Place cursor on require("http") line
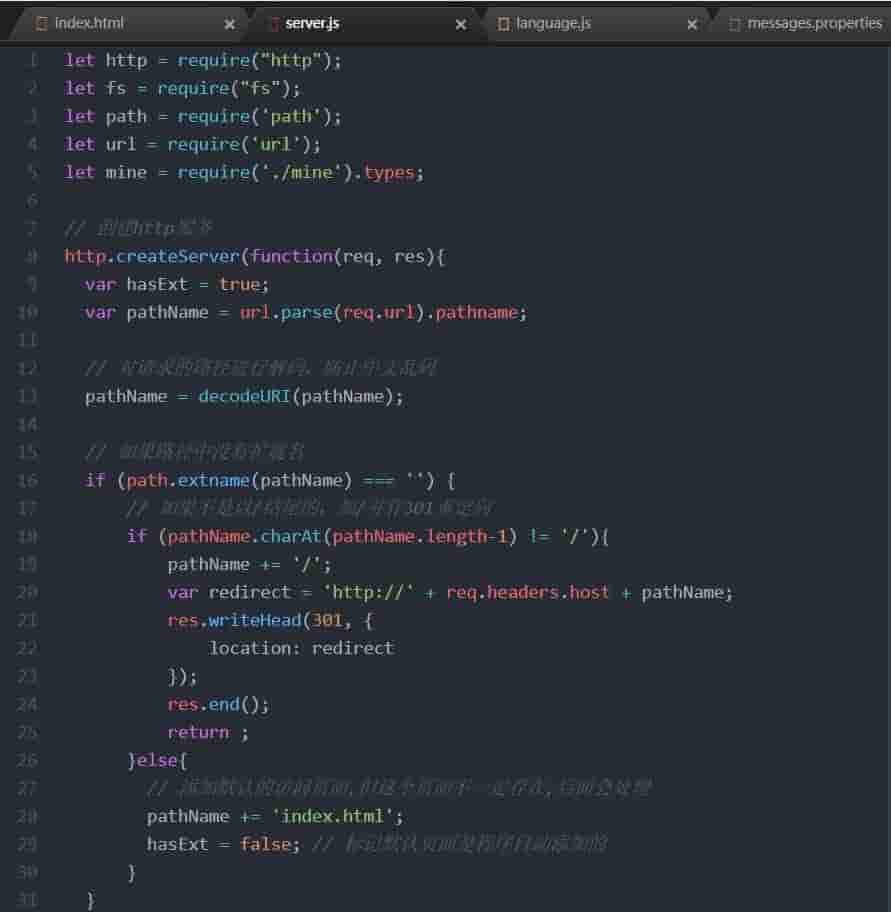This screenshot has width=891, height=912. pyautogui.click(x=203, y=60)
